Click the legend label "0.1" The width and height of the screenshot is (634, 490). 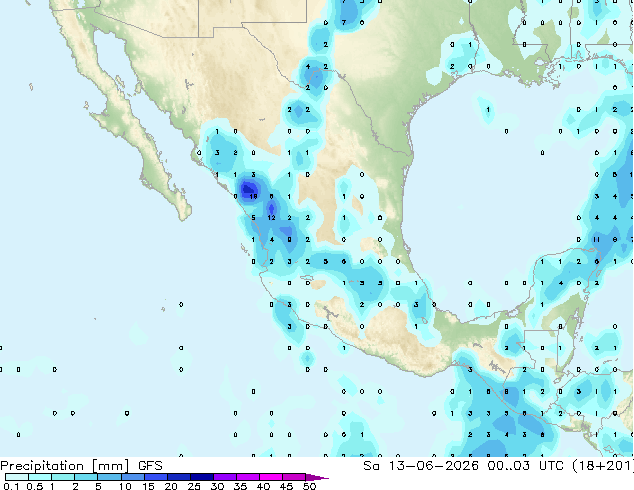pos(11,486)
